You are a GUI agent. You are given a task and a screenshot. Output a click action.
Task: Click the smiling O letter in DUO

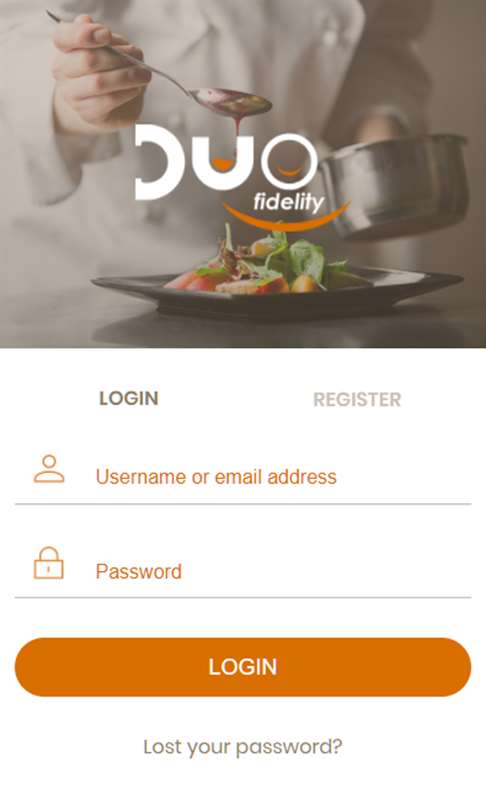pos(289,162)
